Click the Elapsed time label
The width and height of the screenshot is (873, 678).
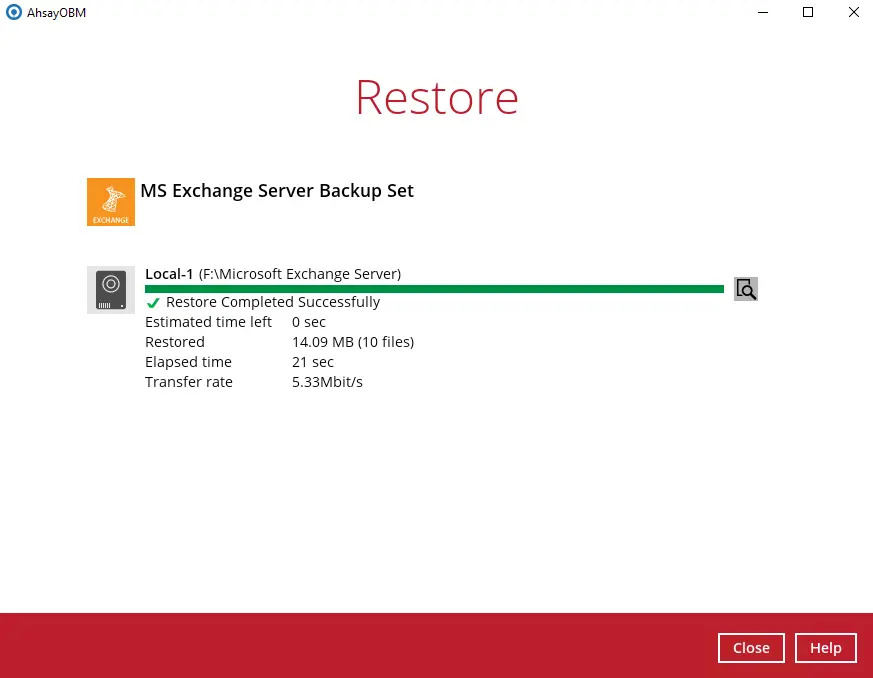(188, 362)
